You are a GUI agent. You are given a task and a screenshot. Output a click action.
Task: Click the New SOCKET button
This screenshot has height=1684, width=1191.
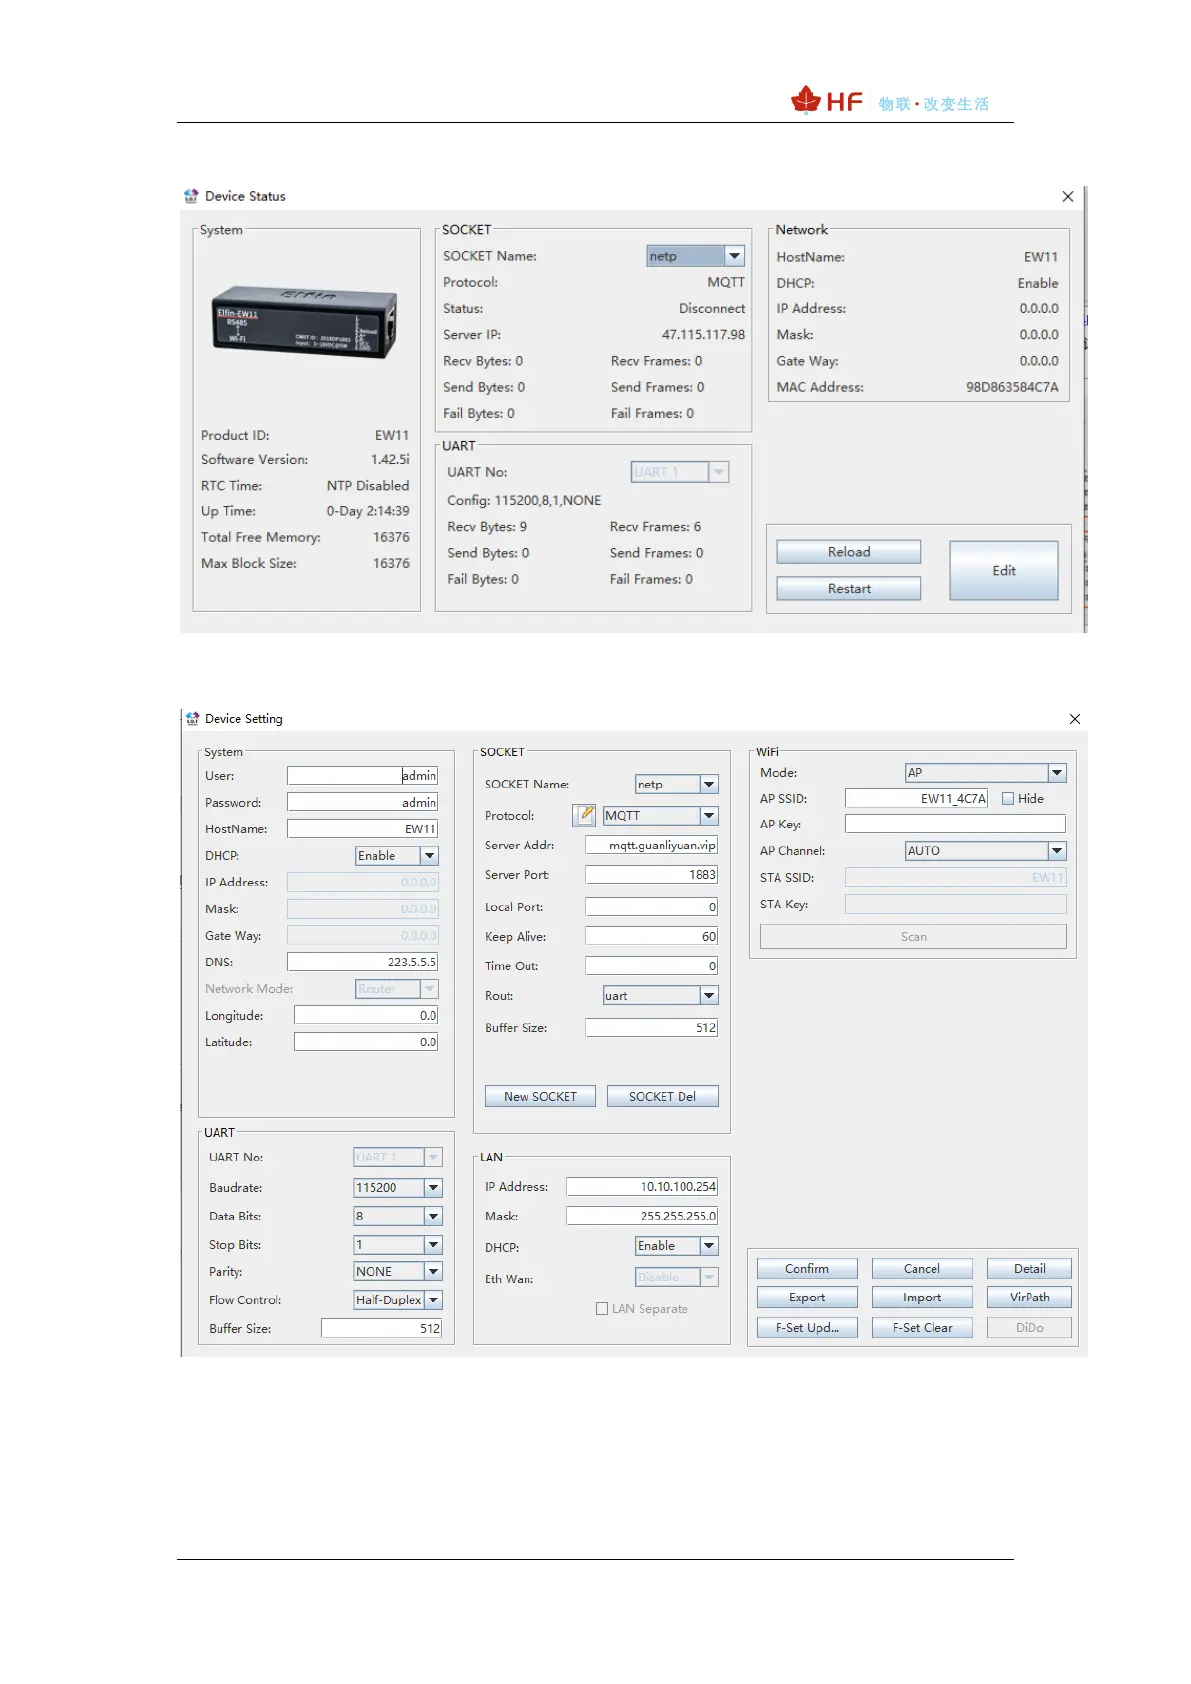(540, 1097)
